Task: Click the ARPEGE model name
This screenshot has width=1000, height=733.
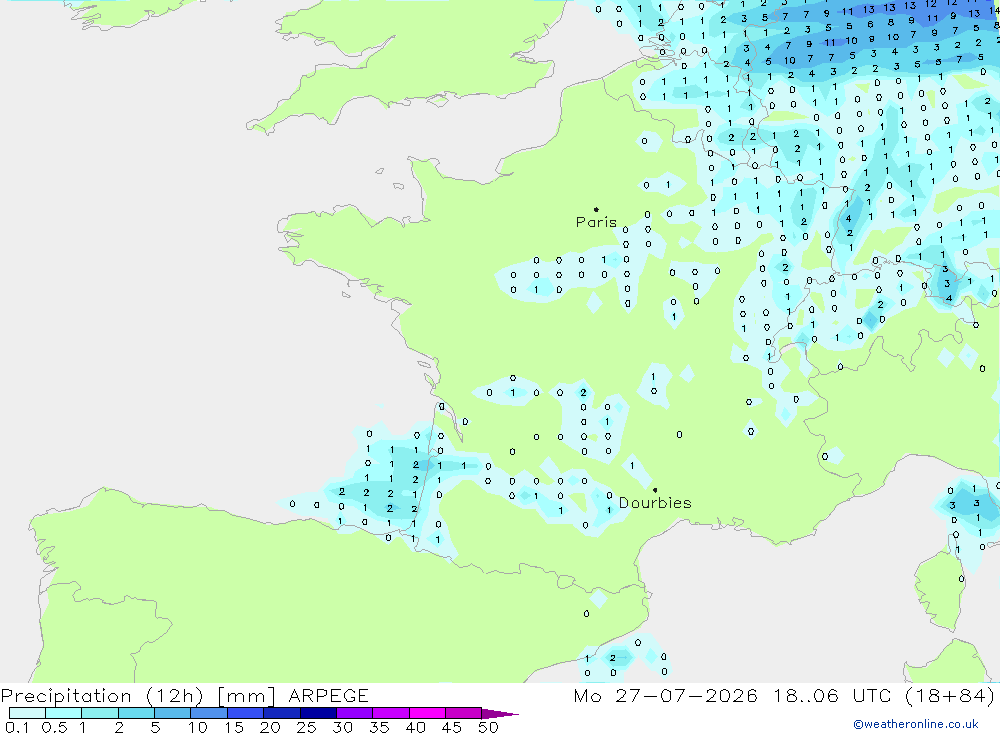Action: tap(328, 696)
